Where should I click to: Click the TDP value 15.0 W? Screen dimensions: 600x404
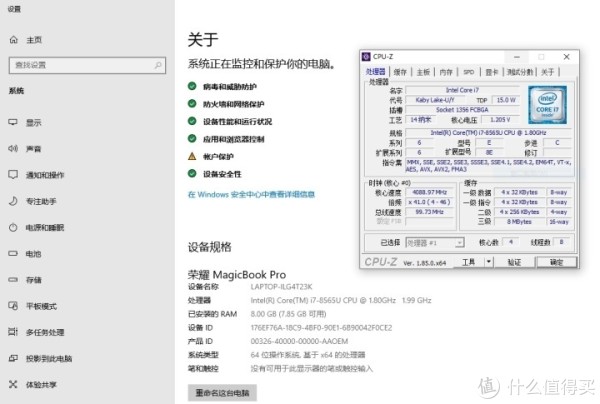tap(506, 100)
